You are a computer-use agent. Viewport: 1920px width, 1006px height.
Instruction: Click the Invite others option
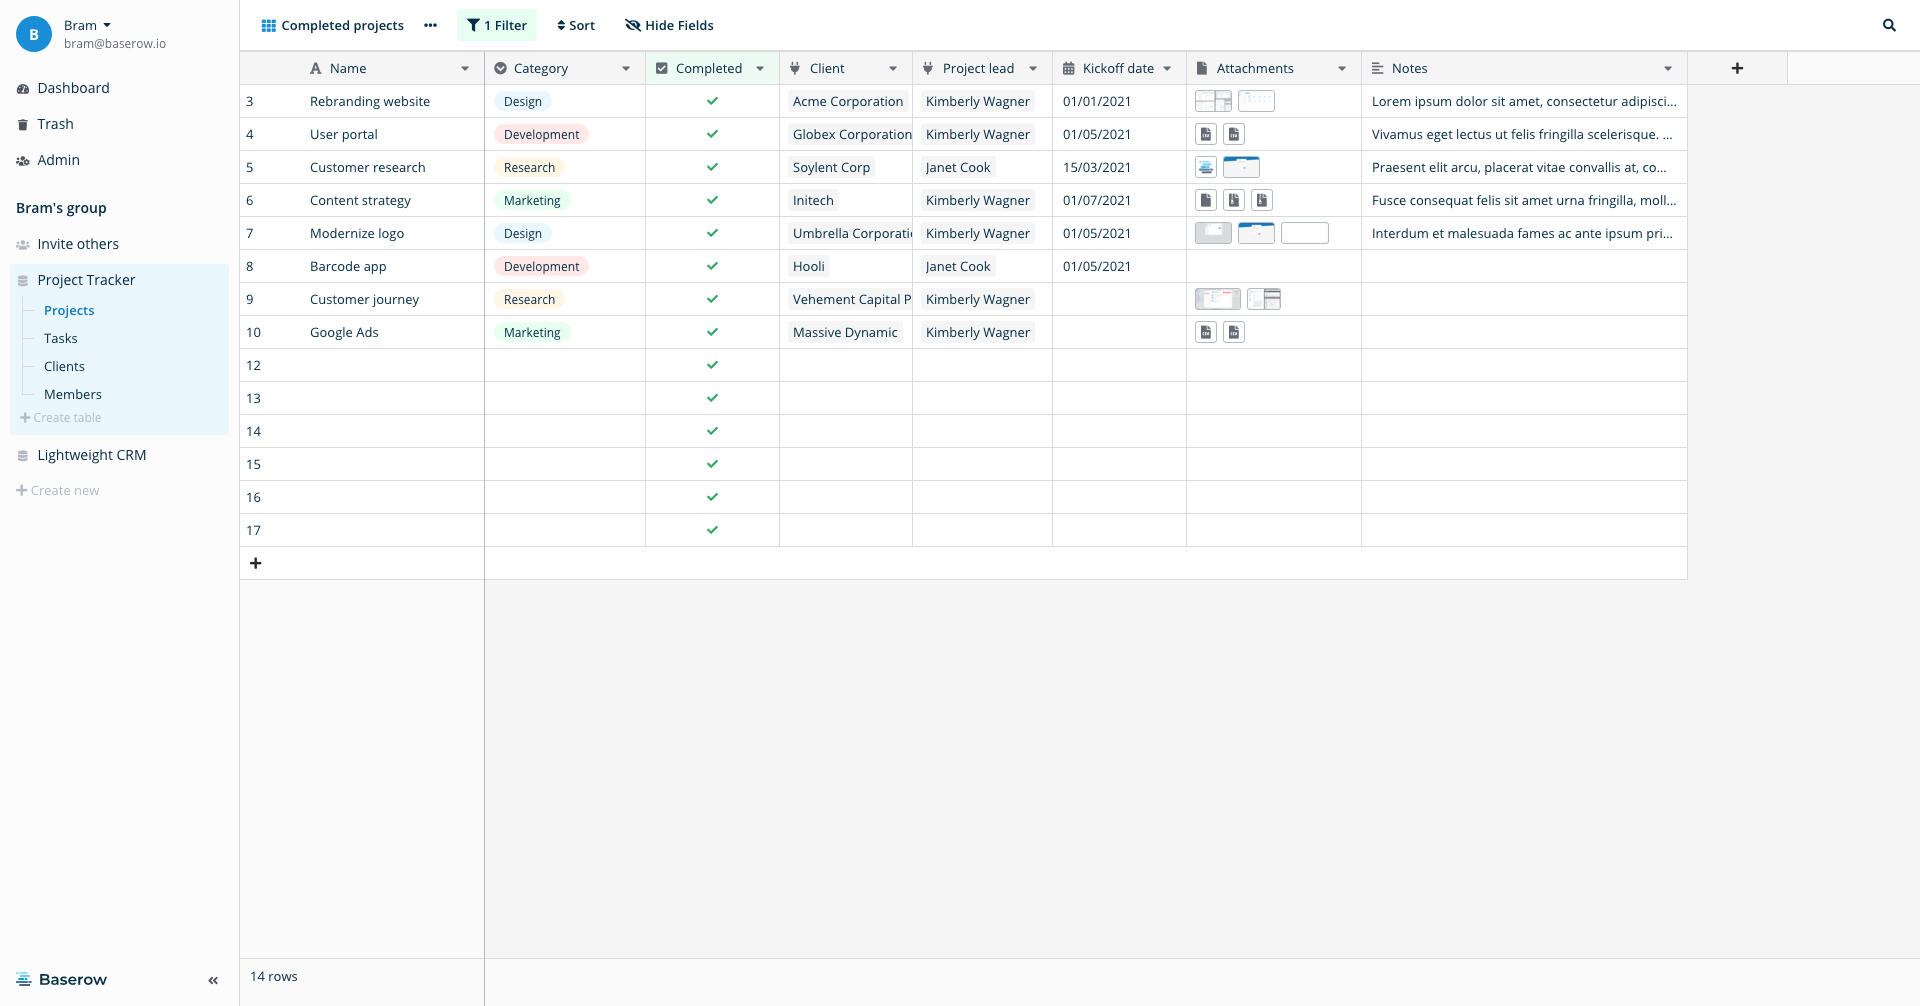tap(78, 243)
